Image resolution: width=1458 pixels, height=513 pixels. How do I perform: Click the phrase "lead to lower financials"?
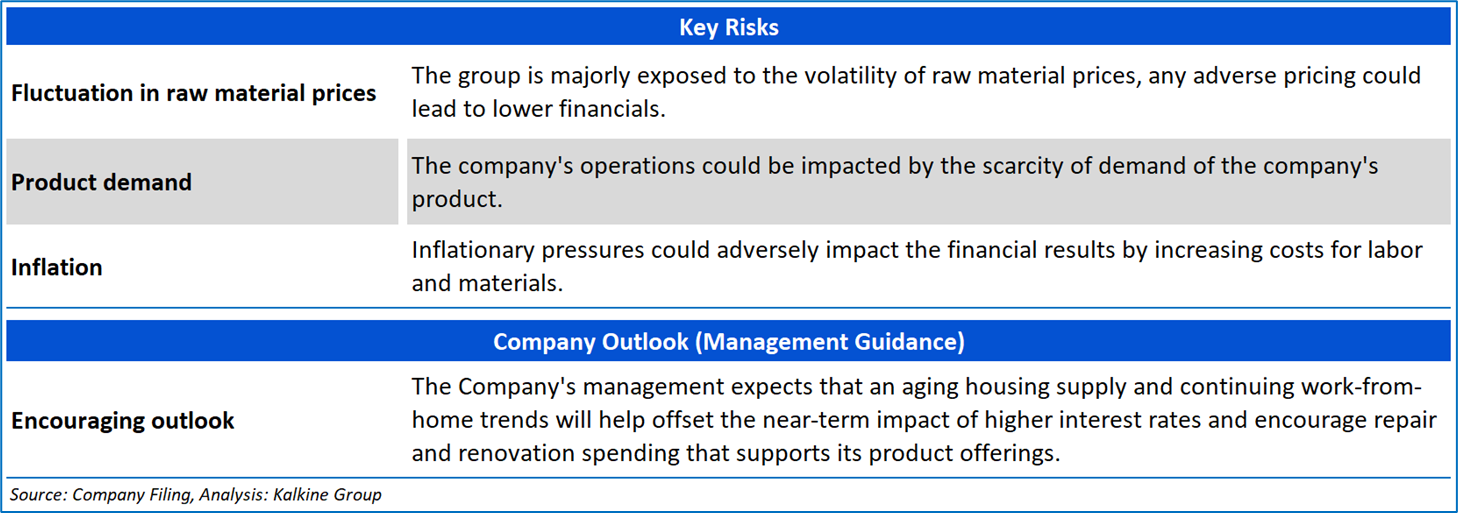pyautogui.click(x=538, y=110)
